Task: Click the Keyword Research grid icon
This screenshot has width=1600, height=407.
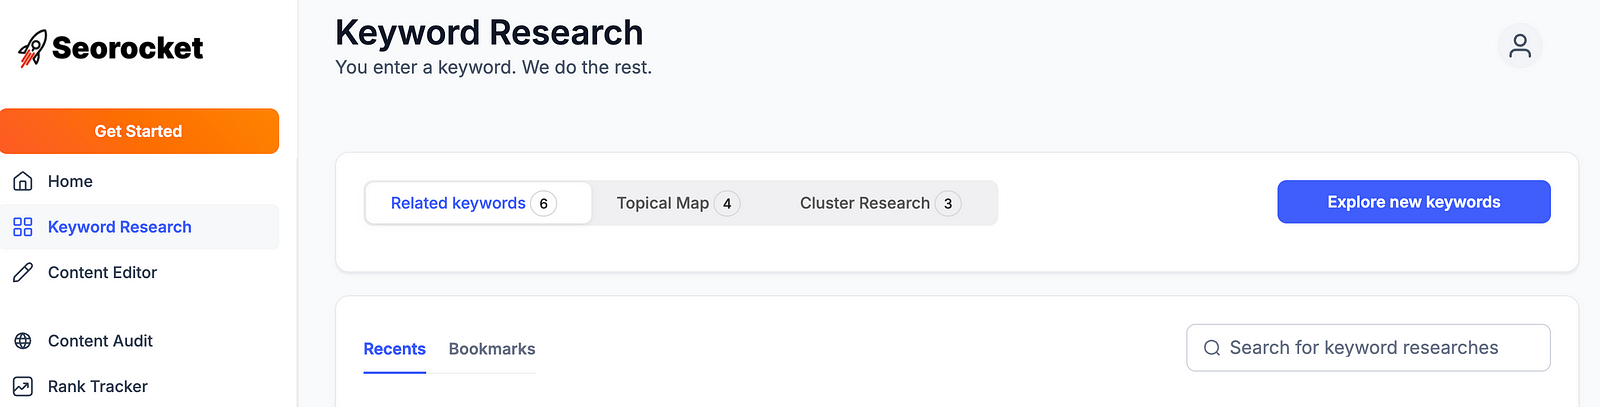Action: click(23, 227)
